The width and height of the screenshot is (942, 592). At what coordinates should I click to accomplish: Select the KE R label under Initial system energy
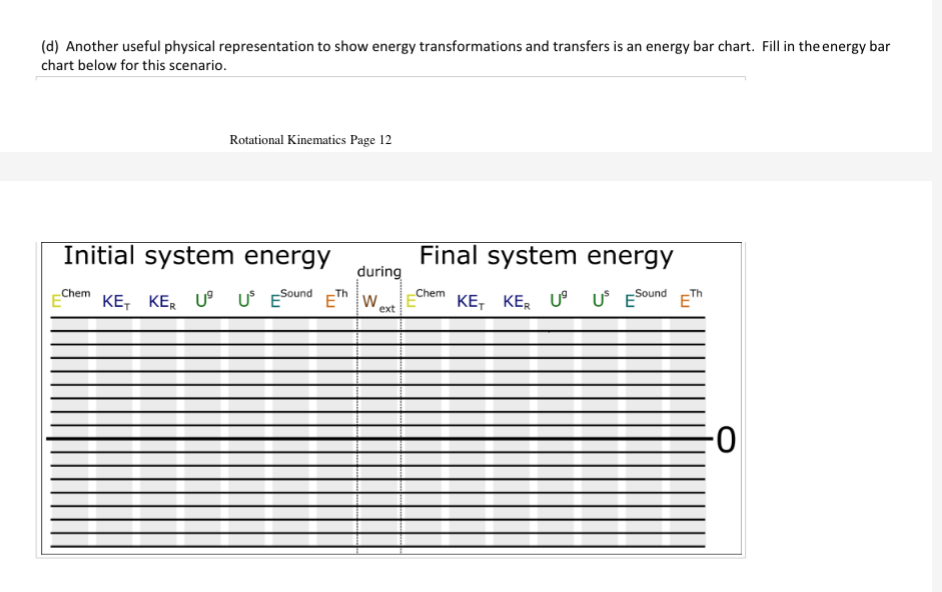click(x=162, y=301)
